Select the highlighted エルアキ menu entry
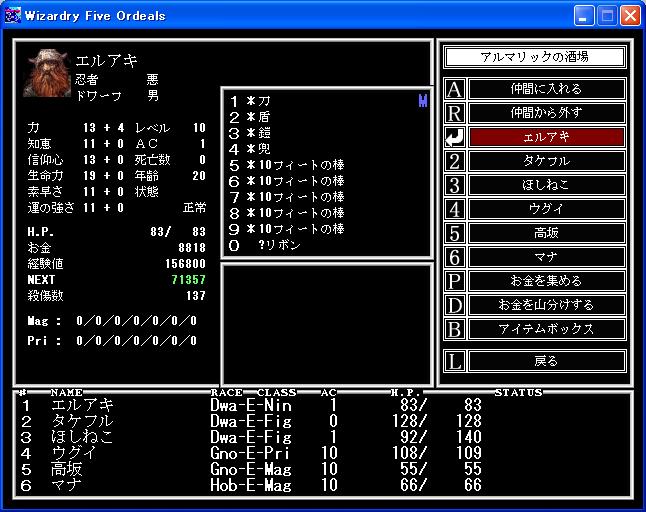The height and width of the screenshot is (512, 646). [547, 137]
